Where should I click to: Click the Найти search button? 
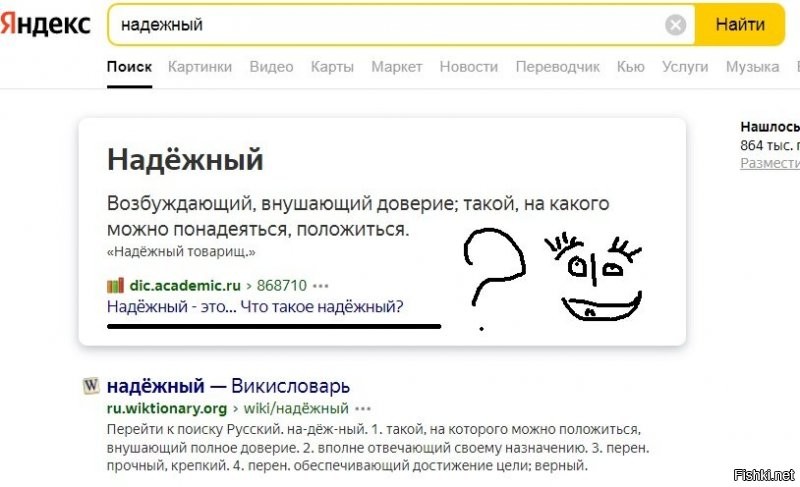point(740,24)
